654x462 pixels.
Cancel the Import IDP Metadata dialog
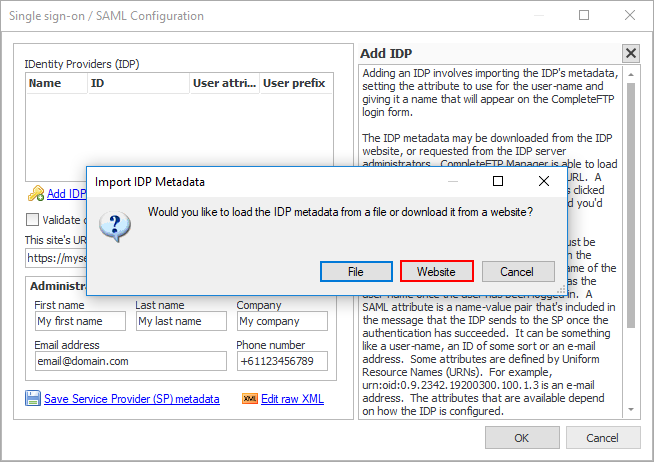pos(517,272)
